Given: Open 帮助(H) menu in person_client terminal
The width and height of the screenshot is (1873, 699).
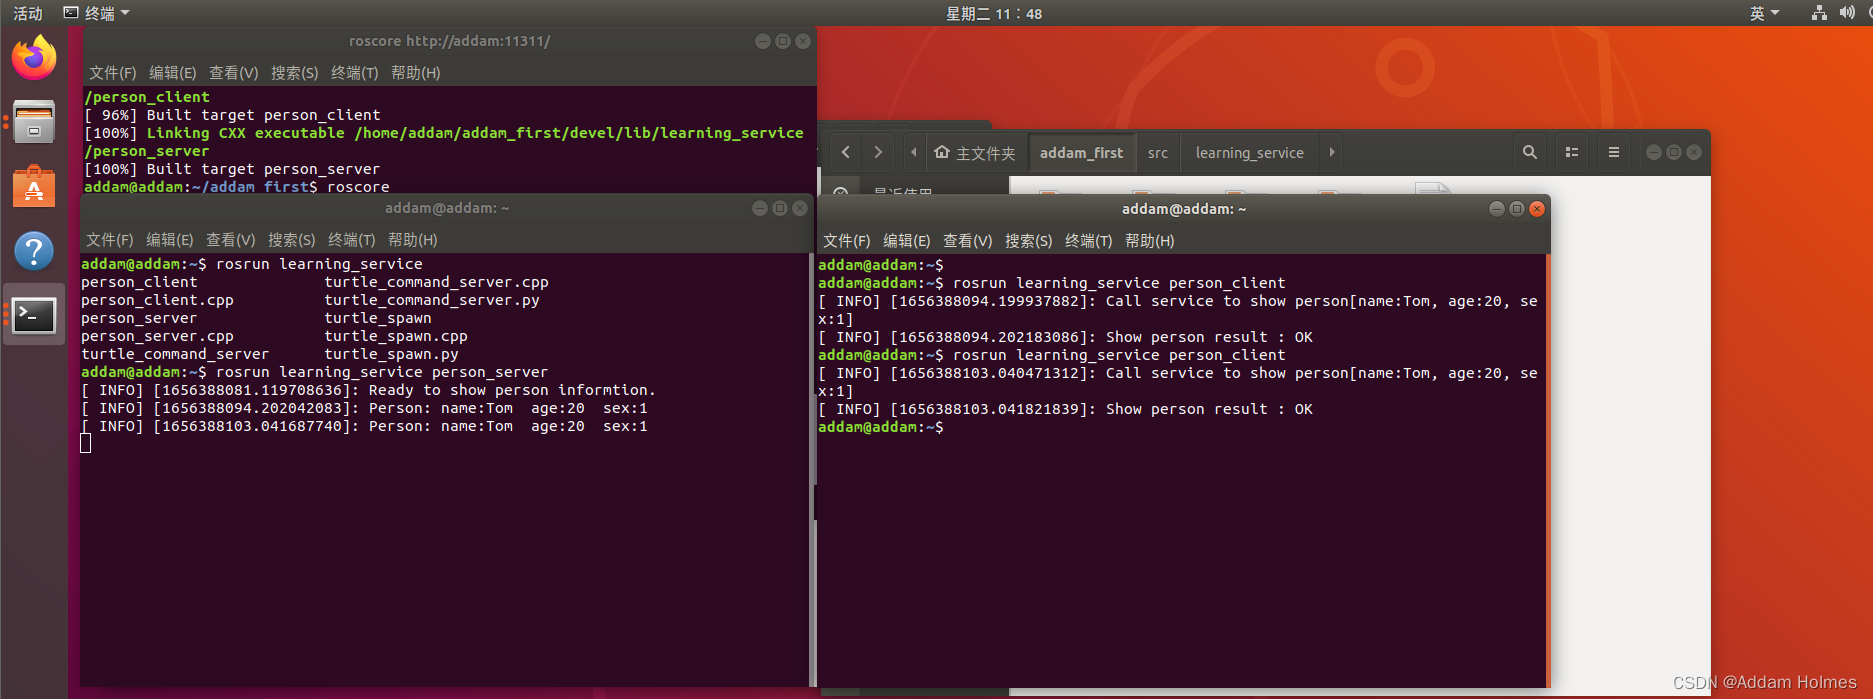Looking at the screenshot, I should [1149, 241].
